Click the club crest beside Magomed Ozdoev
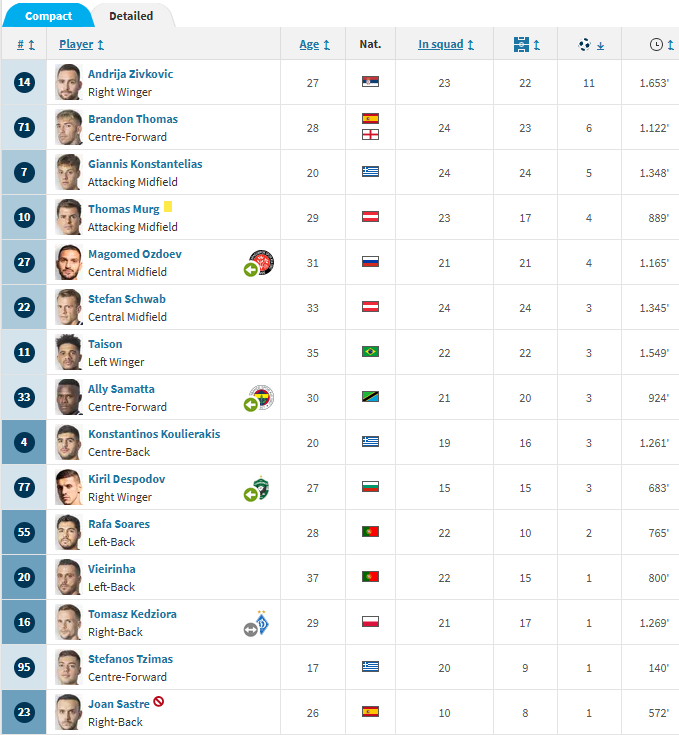 point(262,264)
